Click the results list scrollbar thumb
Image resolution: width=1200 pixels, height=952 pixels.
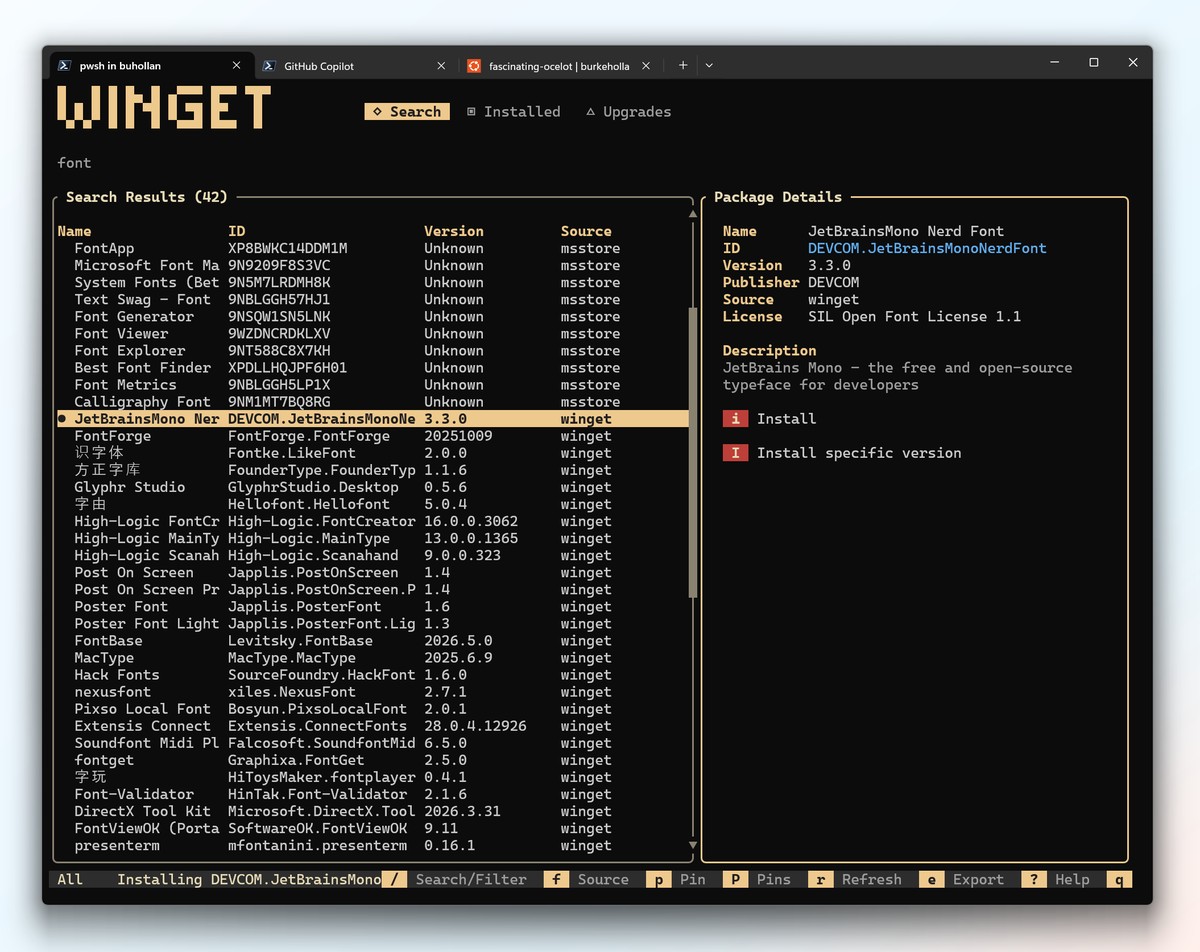click(692, 452)
